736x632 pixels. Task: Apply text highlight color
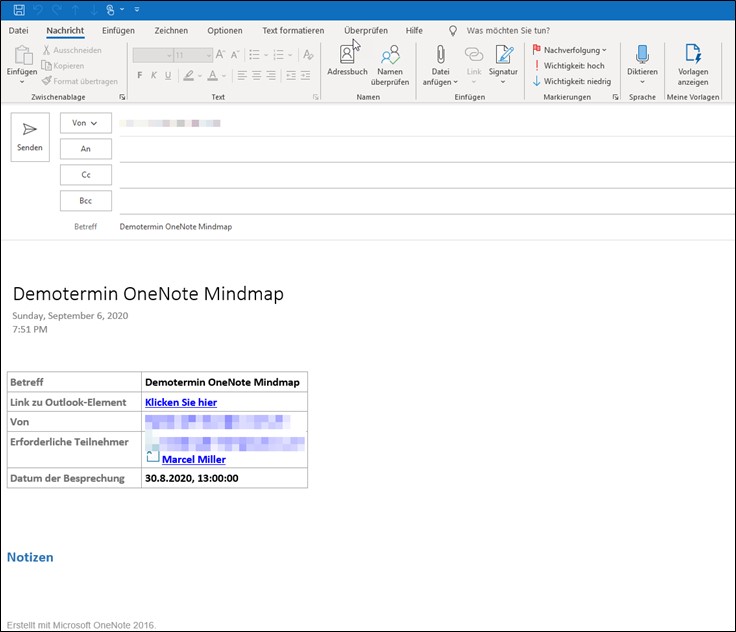click(189, 75)
